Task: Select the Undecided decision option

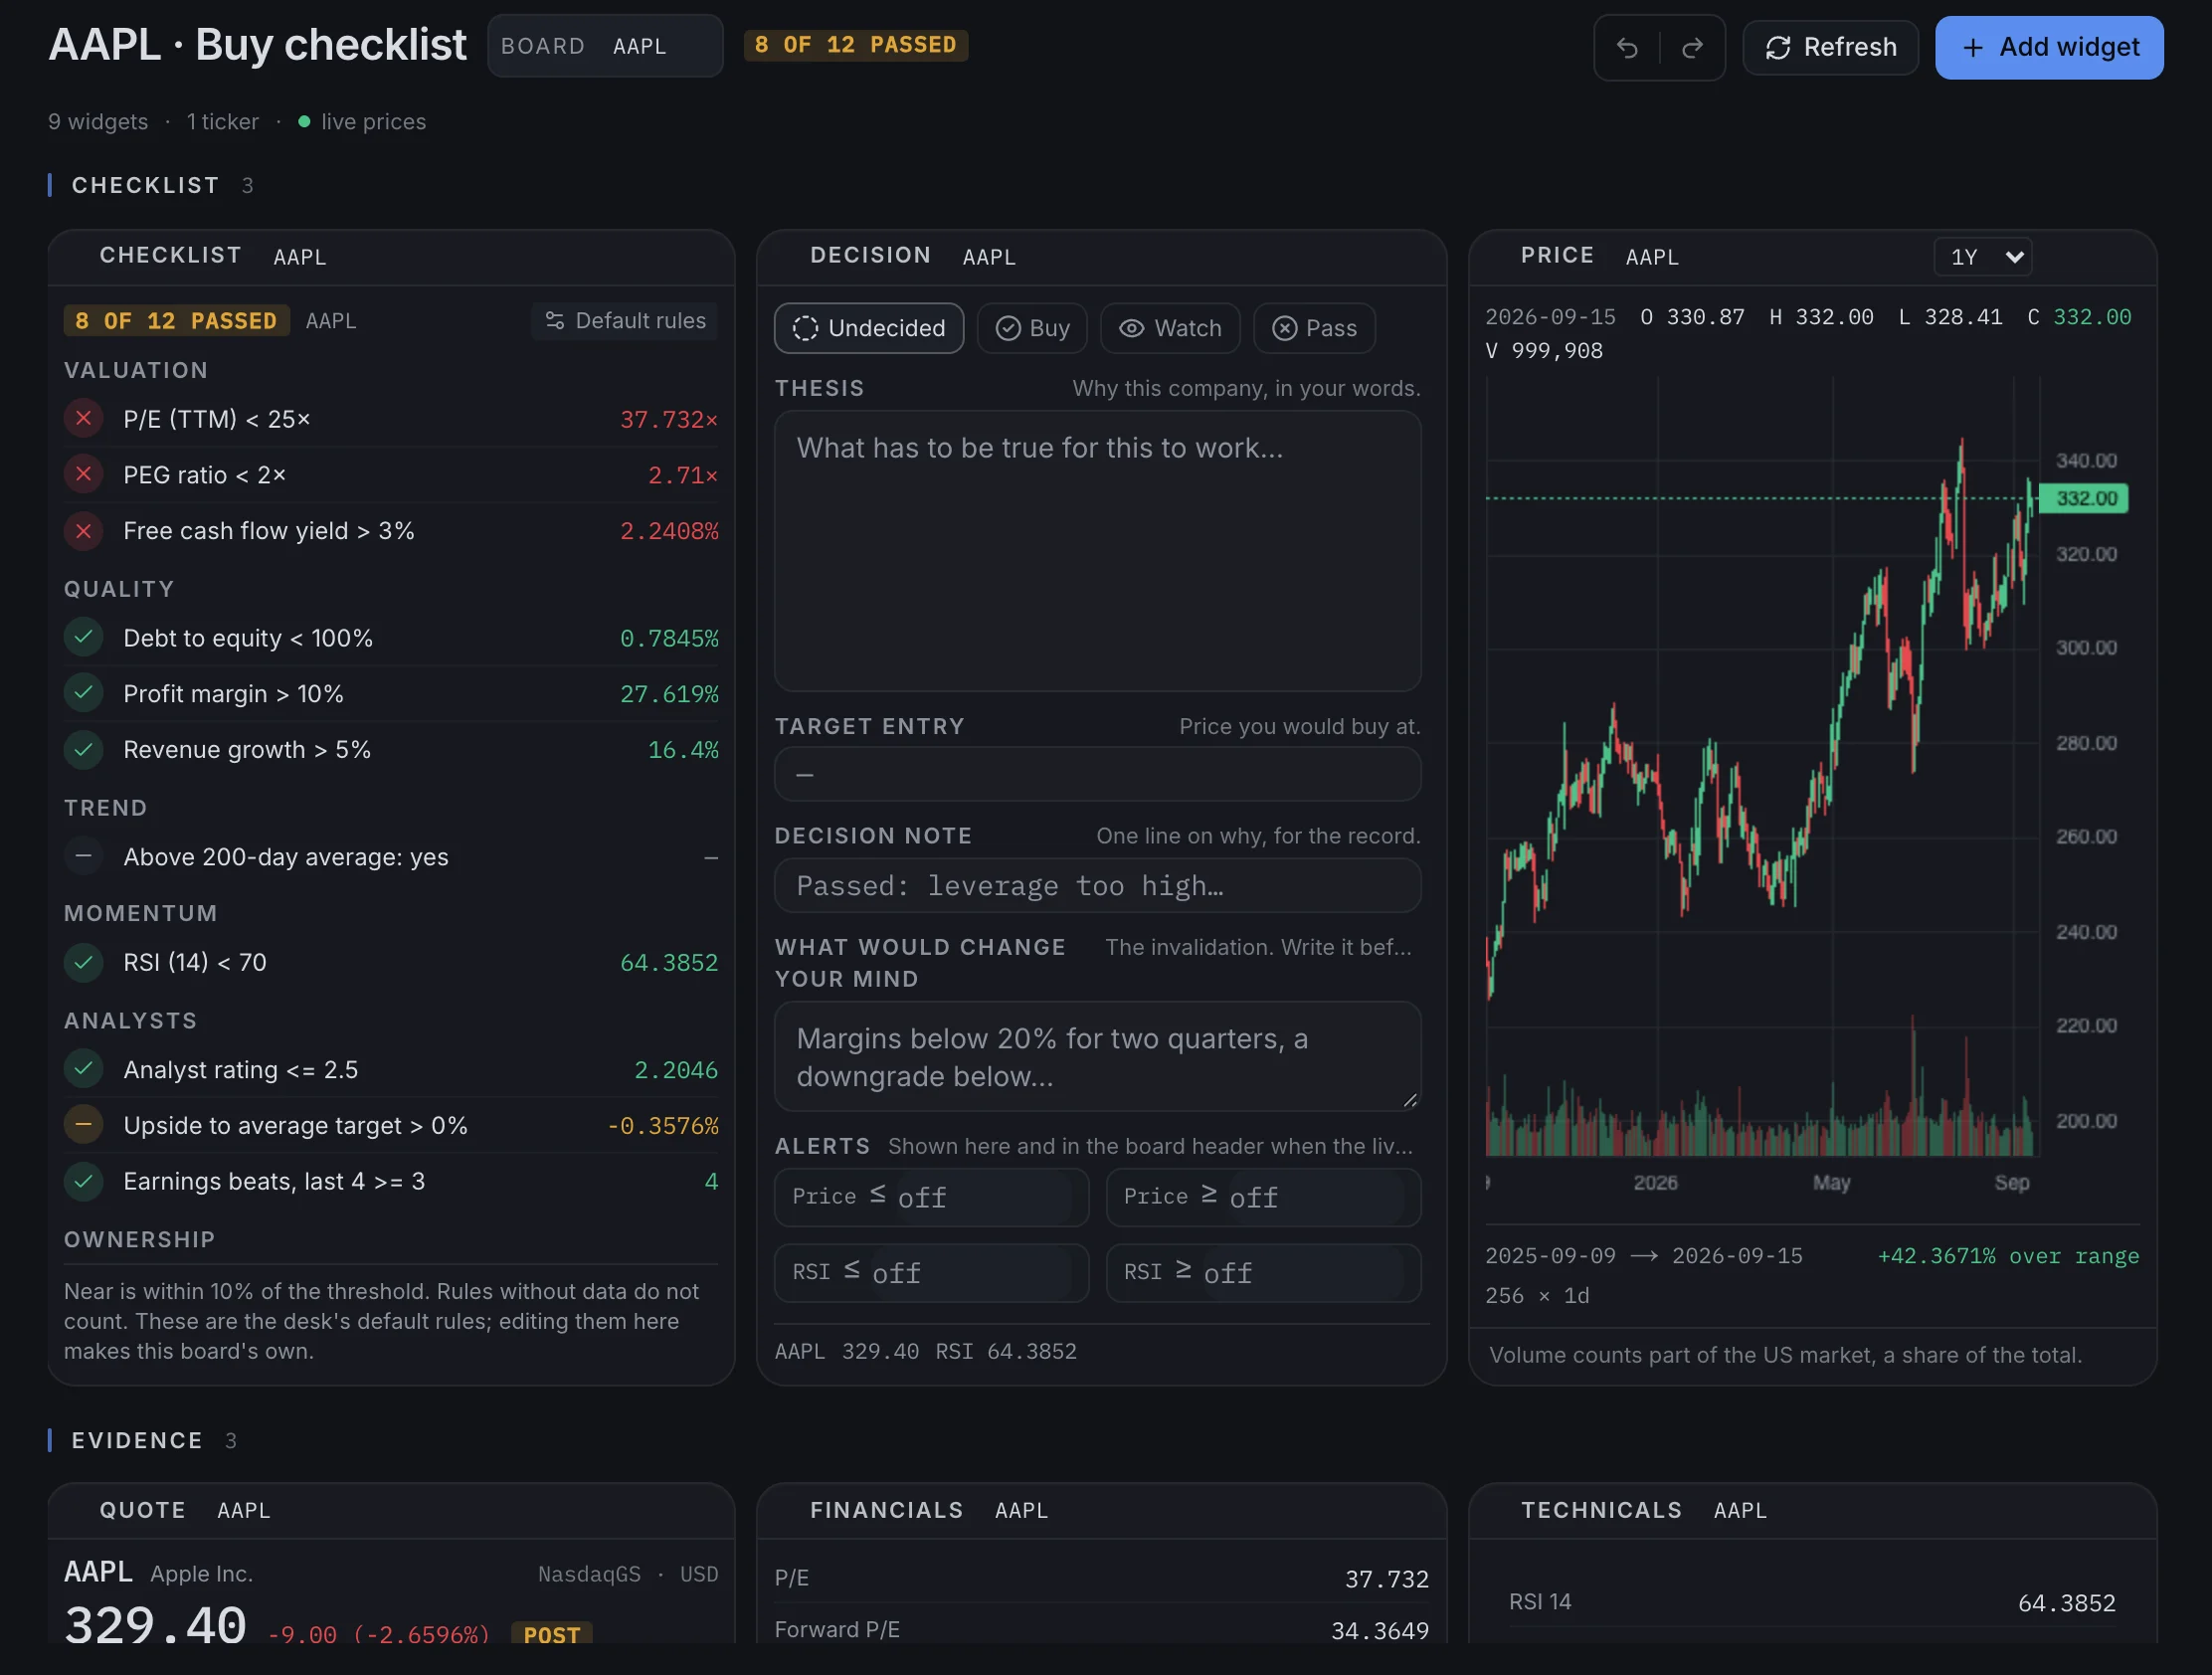Action: coord(869,328)
